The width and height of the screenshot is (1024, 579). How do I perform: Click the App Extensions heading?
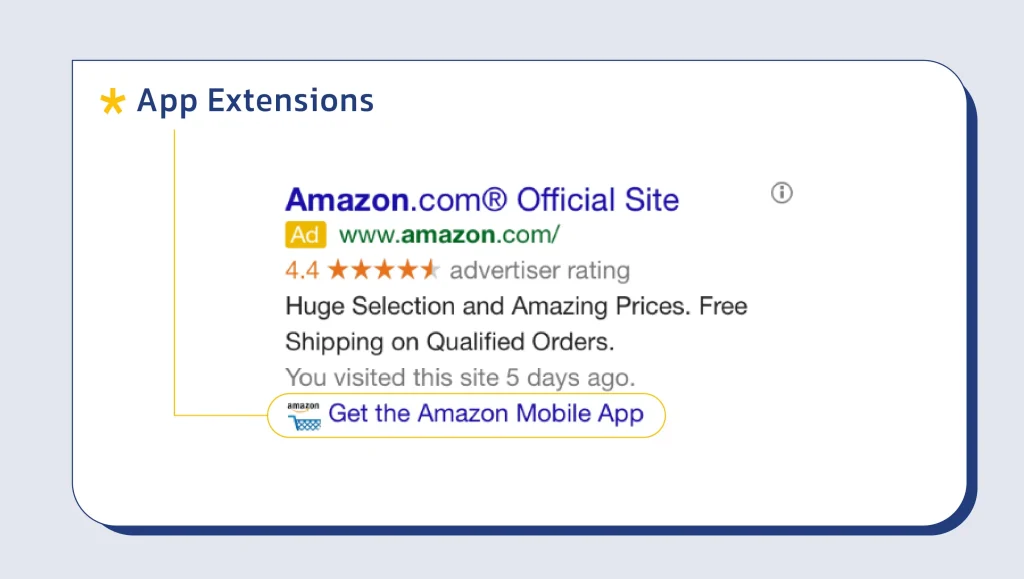coord(255,101)
